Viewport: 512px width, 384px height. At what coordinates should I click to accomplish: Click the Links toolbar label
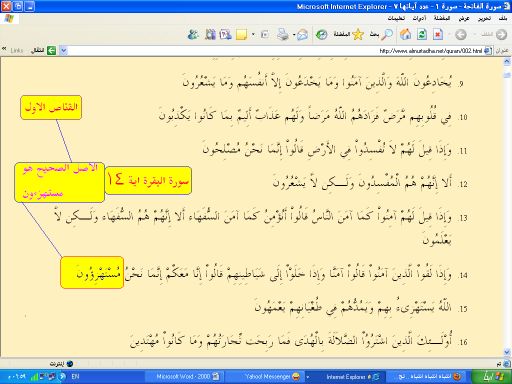point(17,50)
